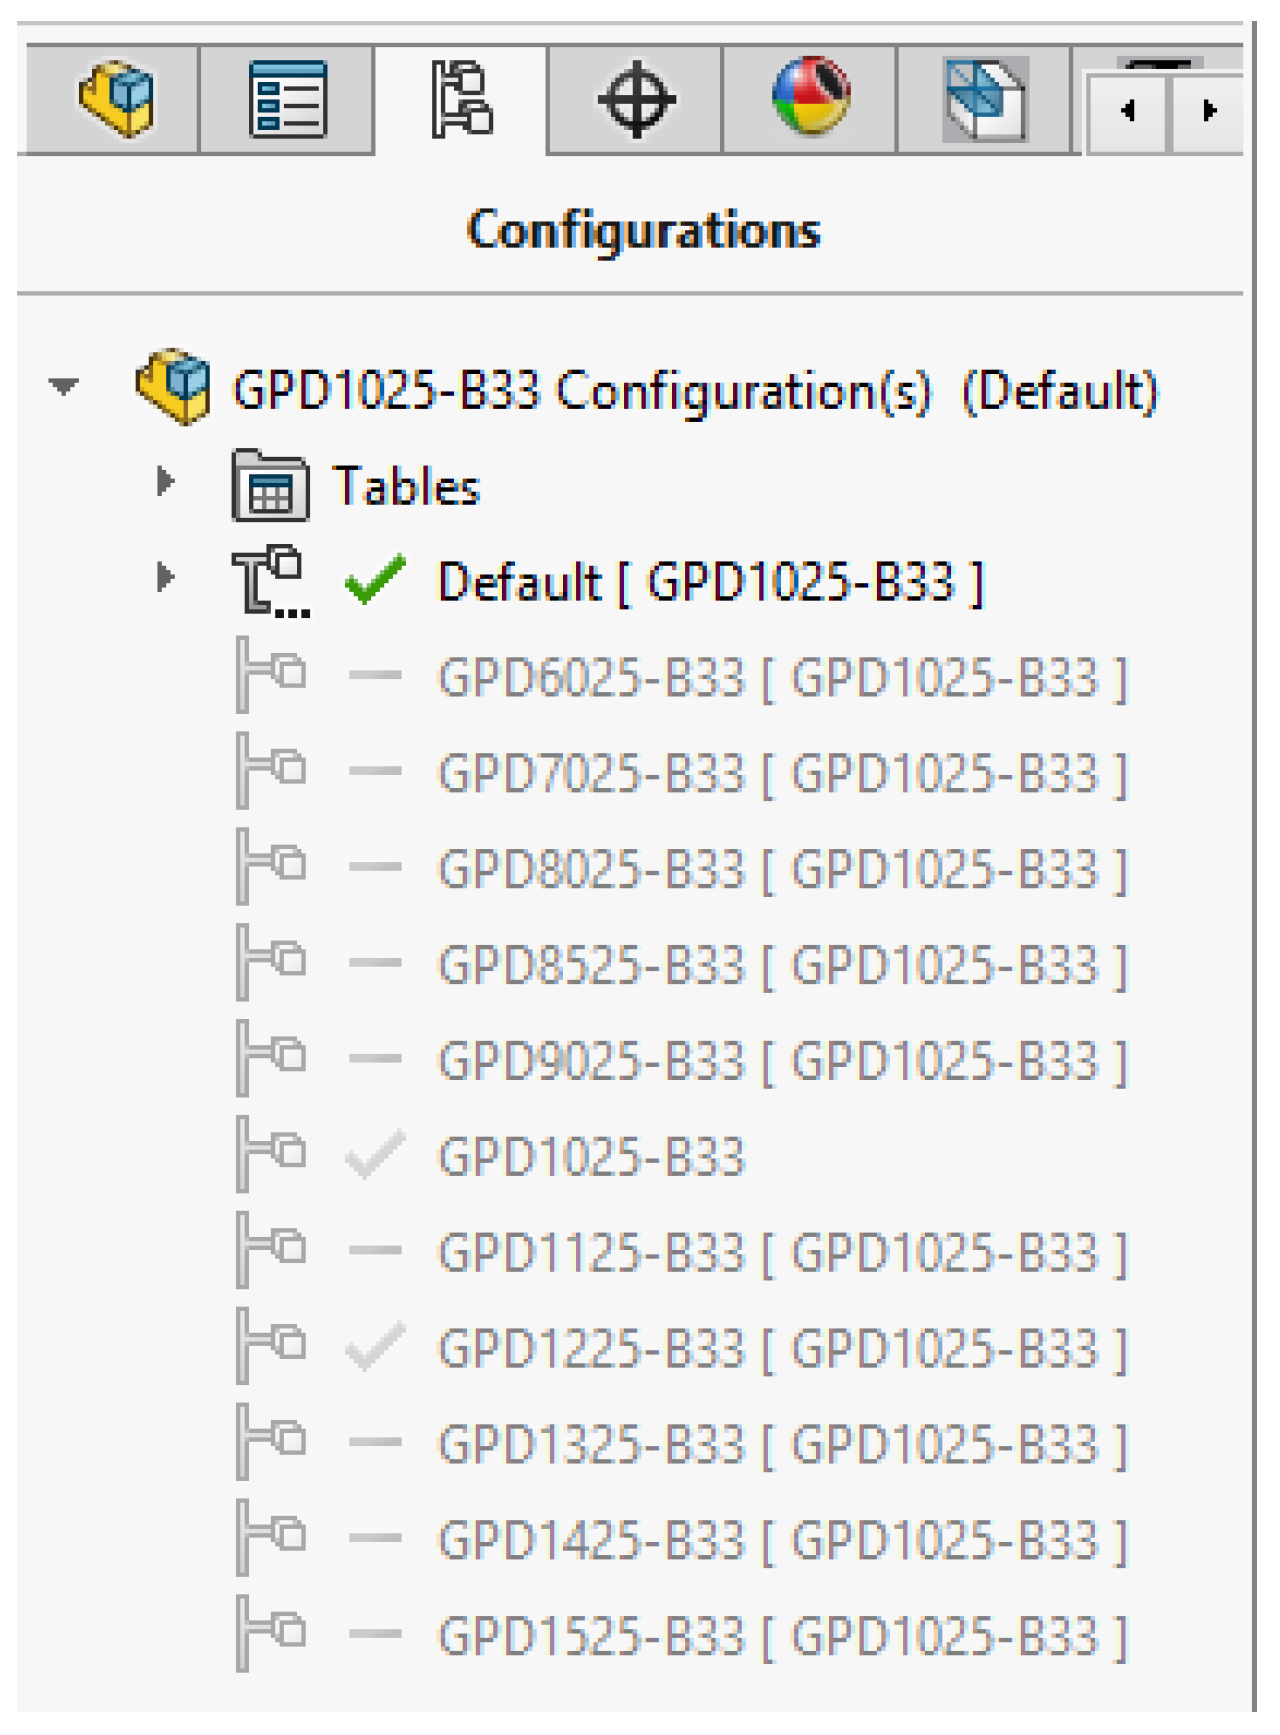Screen dimensions: 1280x1735
Task: Click the Tables folder icon
Action: (x=270, y=486)
